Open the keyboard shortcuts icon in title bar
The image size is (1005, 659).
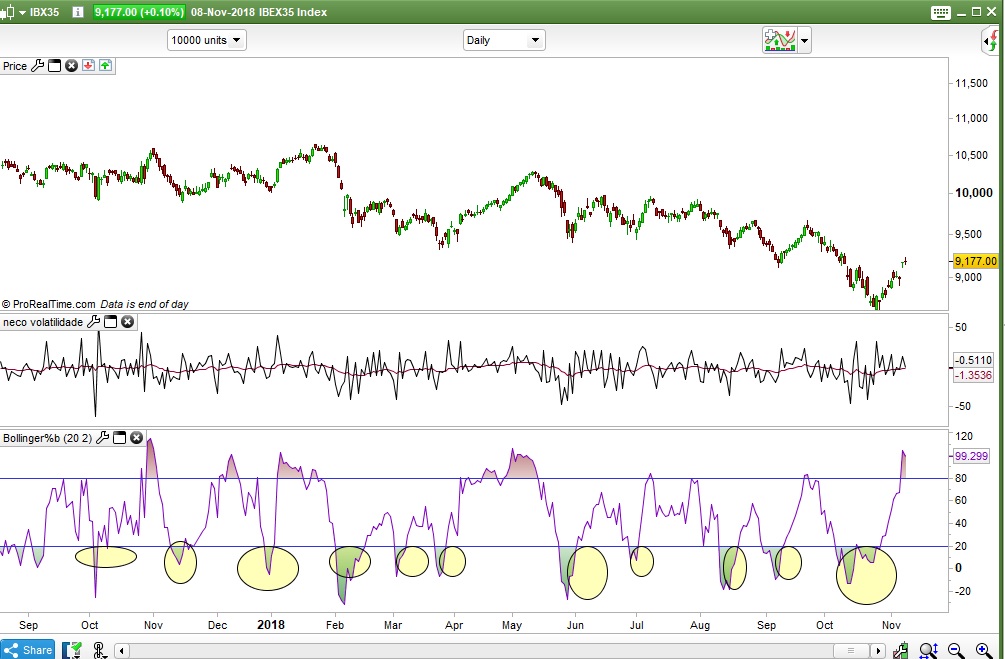(940, 12)
